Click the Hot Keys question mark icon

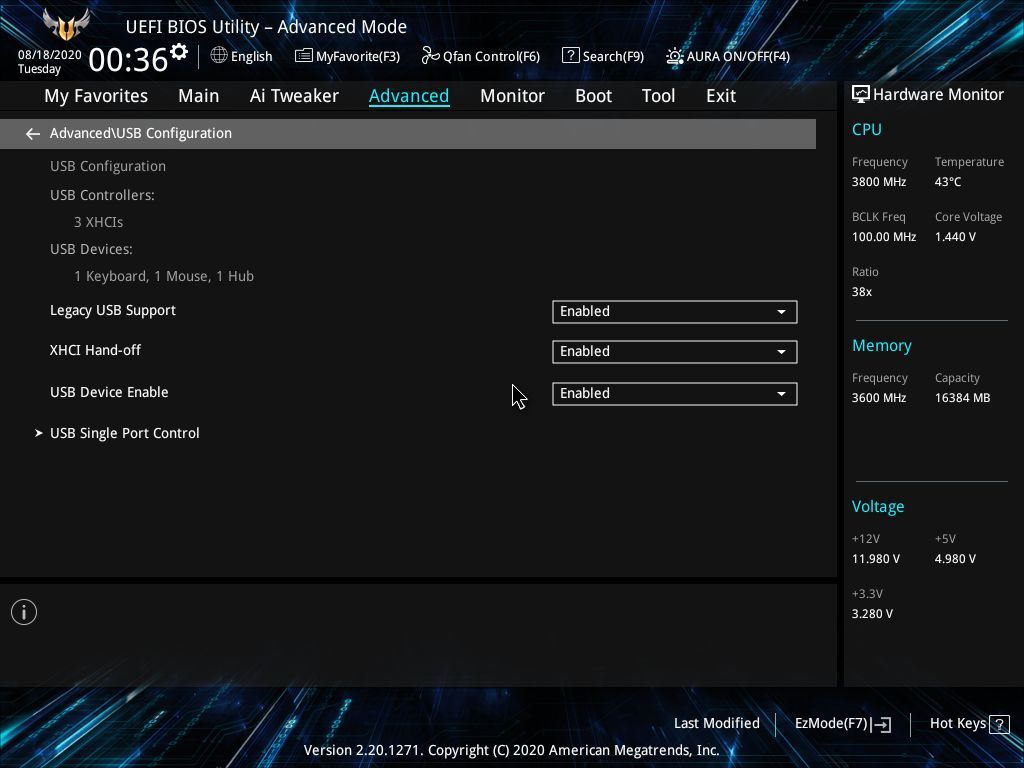999,724
